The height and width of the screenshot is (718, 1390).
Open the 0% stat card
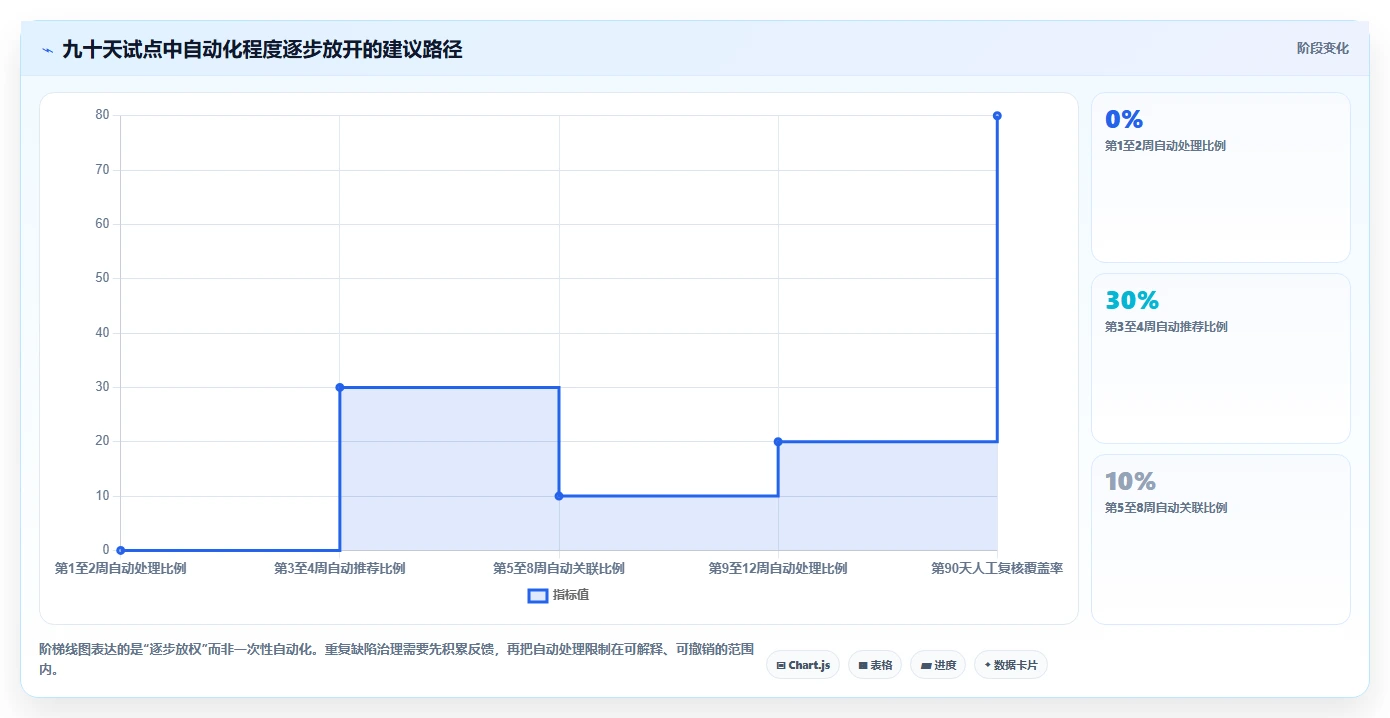(x=1220, y=177)
